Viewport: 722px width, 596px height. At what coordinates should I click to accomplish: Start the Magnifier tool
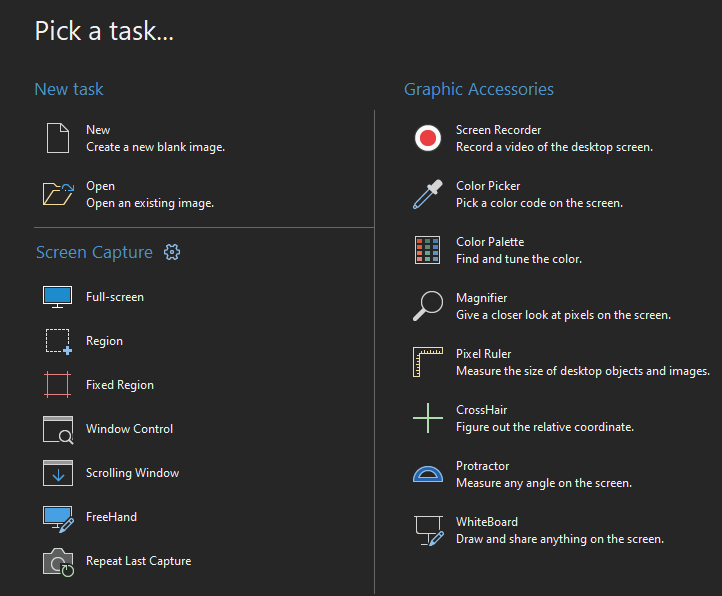coord(428,306)
